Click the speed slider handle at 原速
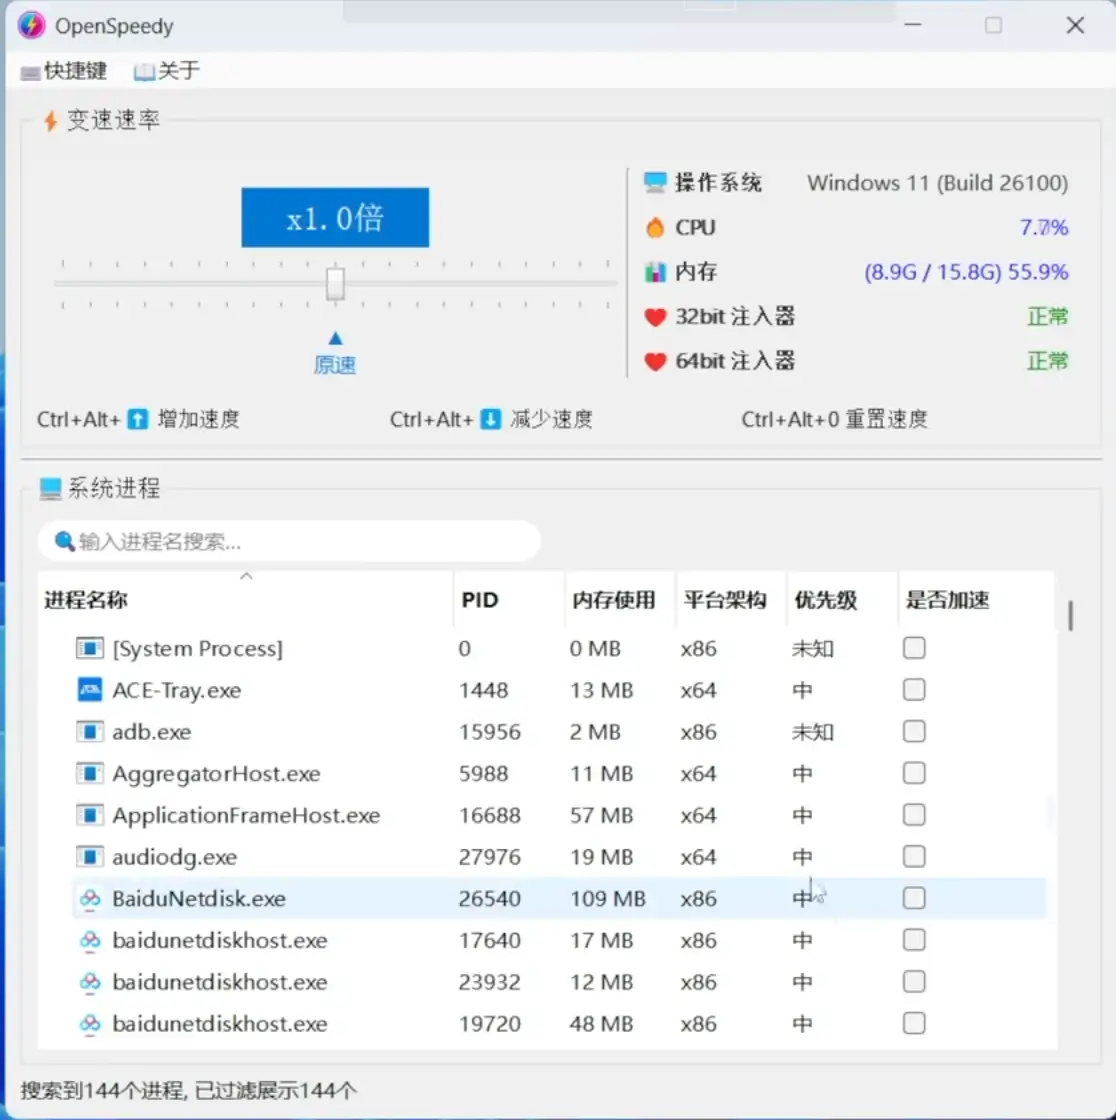The image size is (1116, 1120). (x=335, y=284)
